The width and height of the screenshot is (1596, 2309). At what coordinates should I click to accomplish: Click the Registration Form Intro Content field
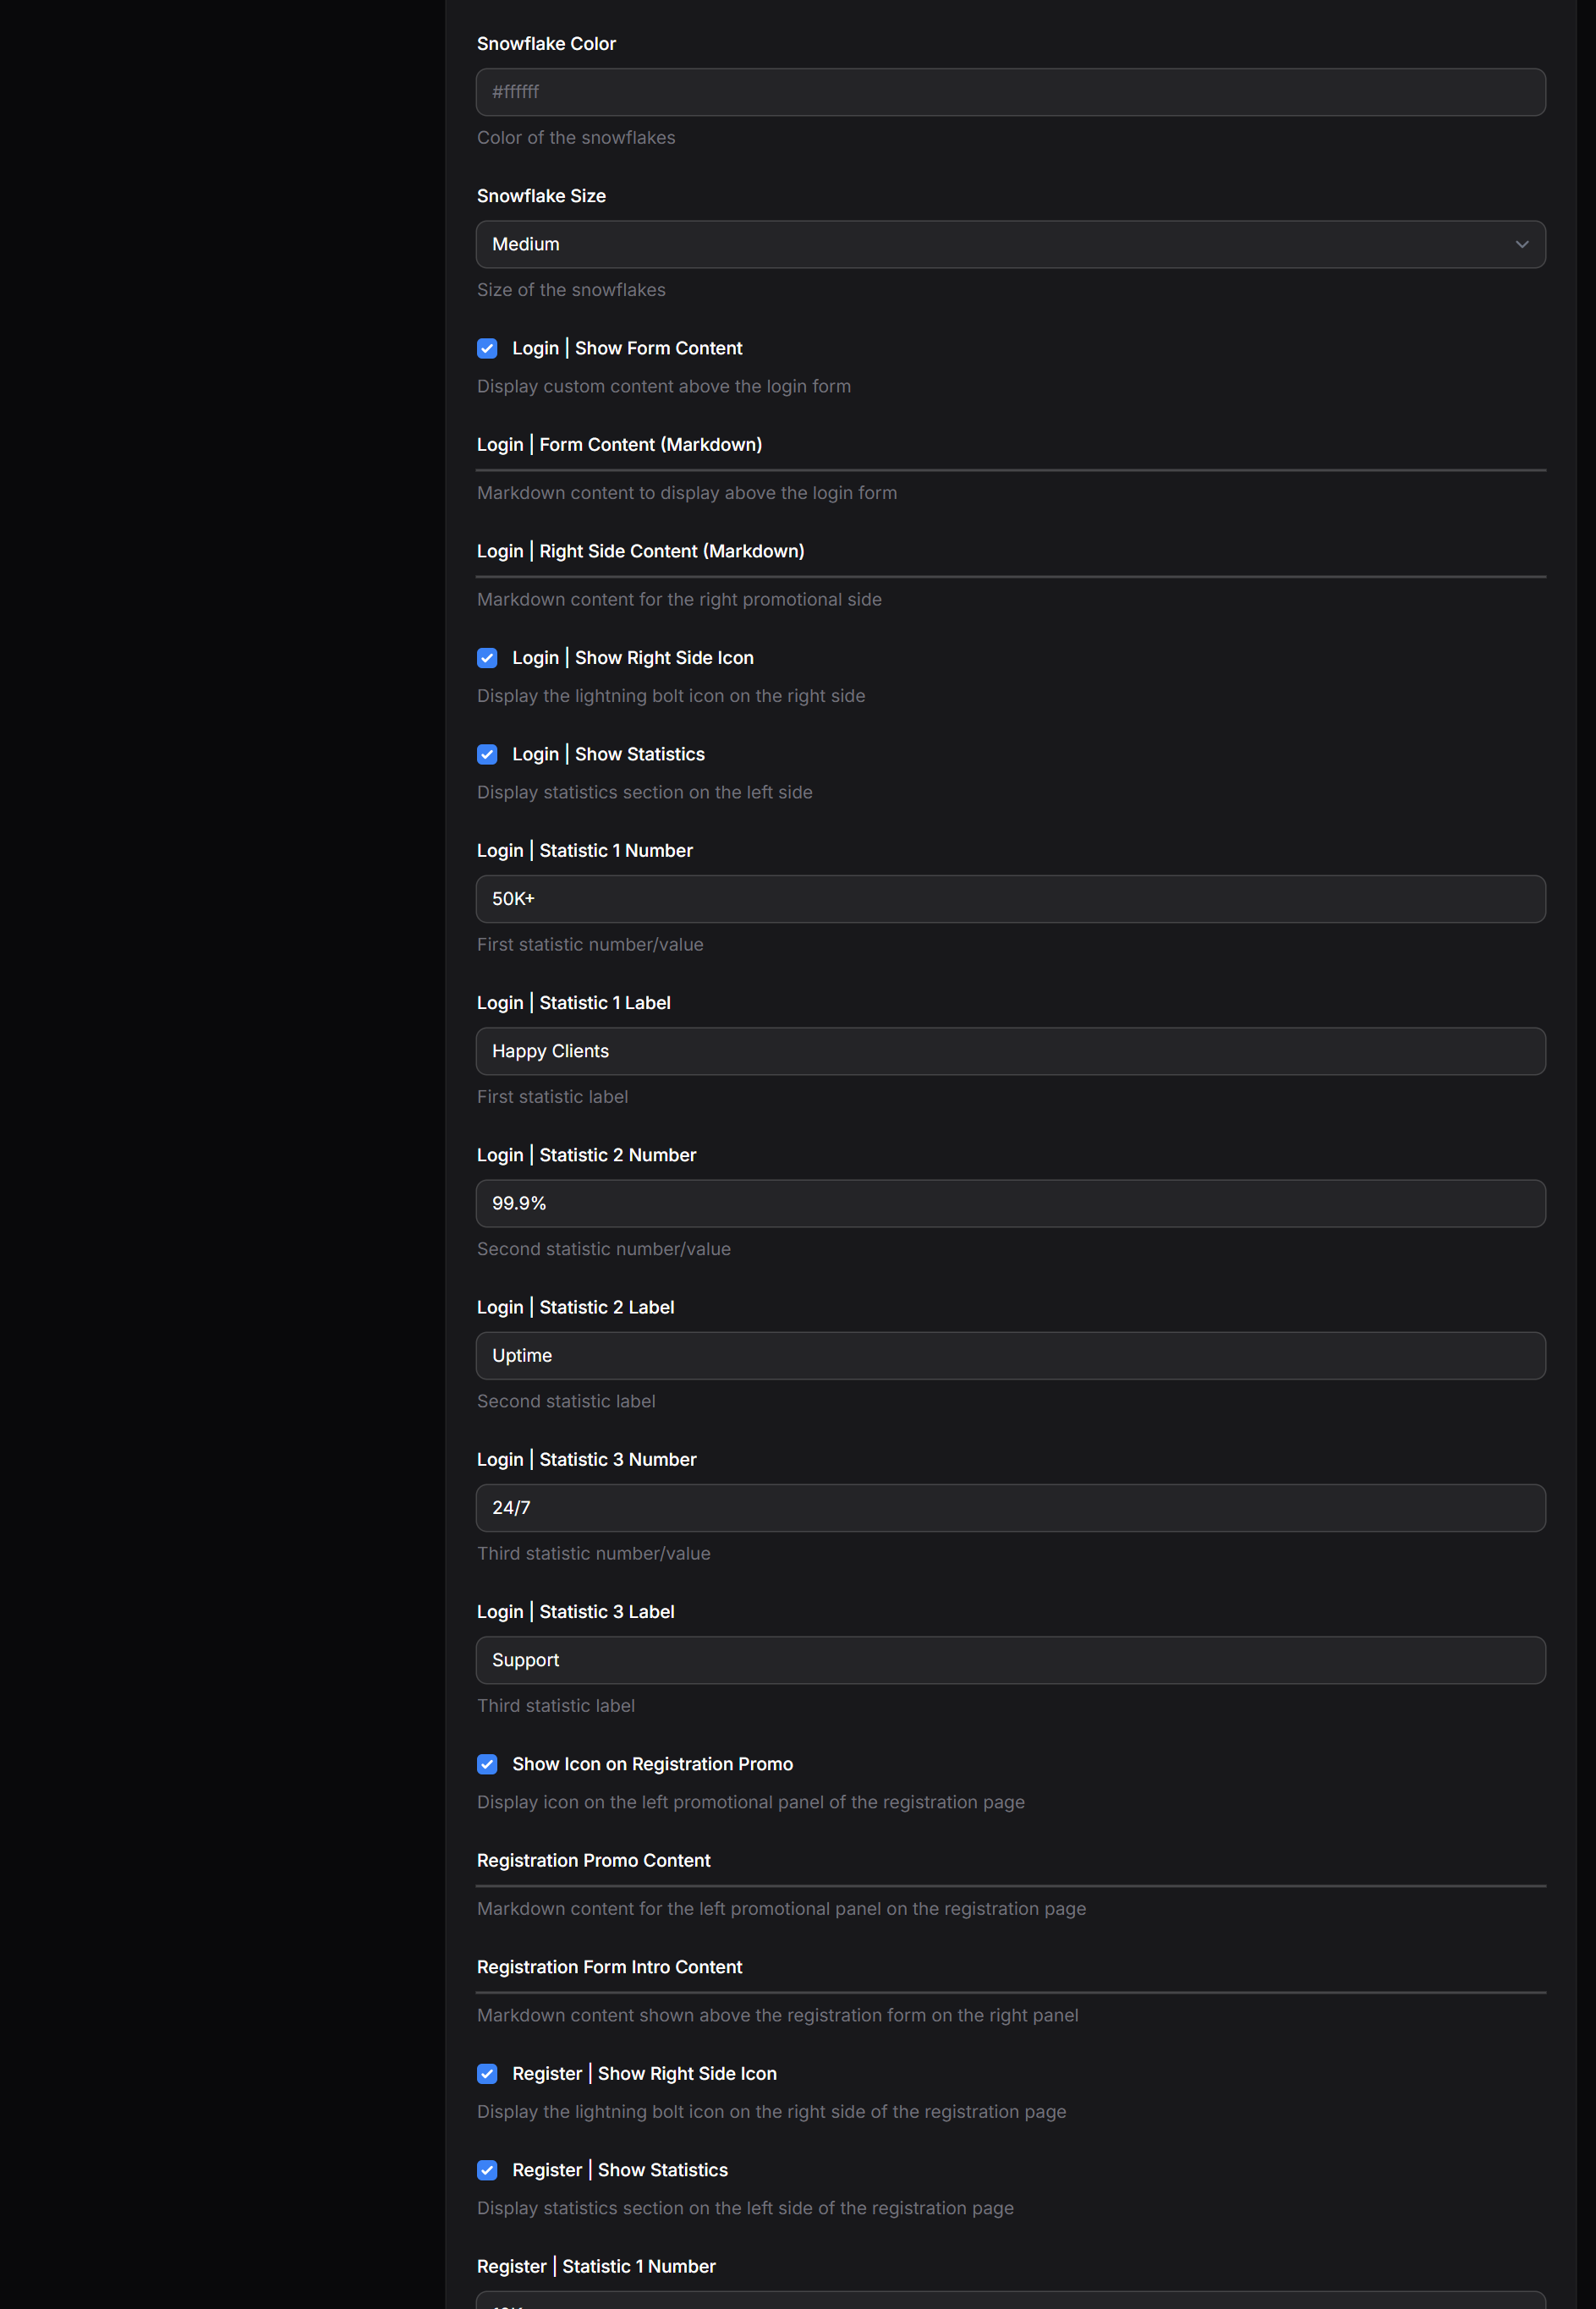point(1010,1991)
